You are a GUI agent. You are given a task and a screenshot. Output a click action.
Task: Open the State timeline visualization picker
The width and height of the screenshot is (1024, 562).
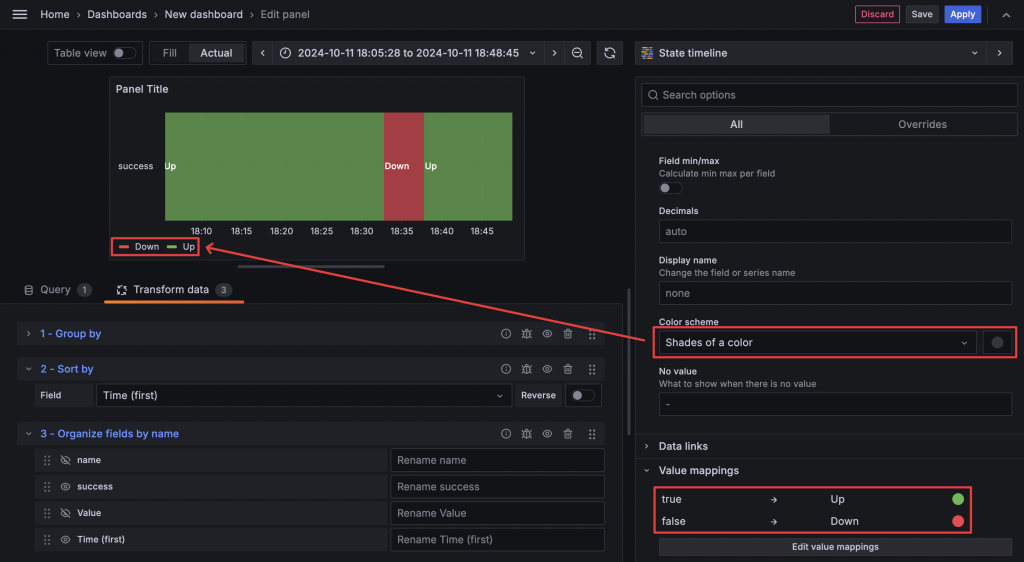pos(810,54)
